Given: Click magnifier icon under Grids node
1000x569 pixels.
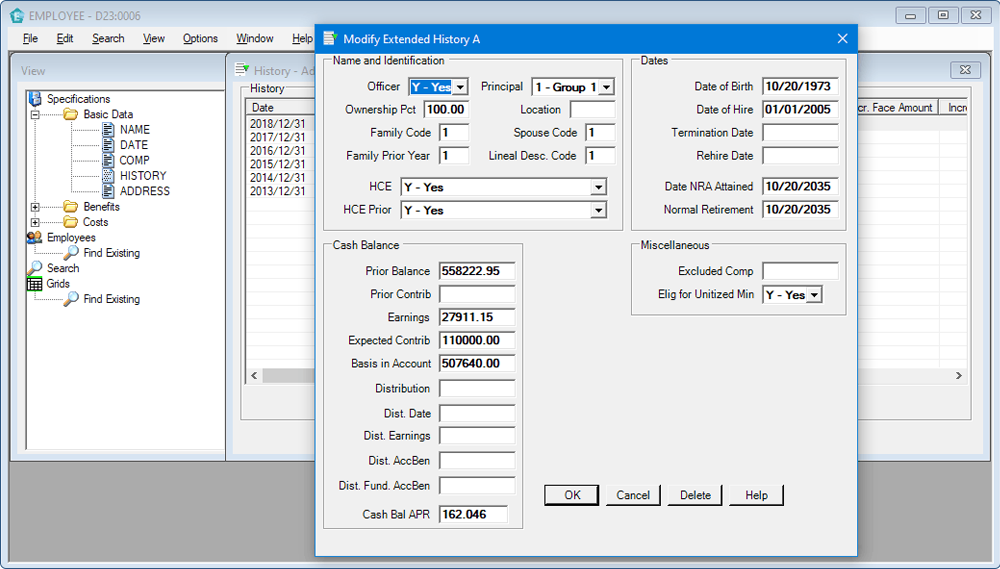Looking at the screenshot, I should (x=71, y=299).
